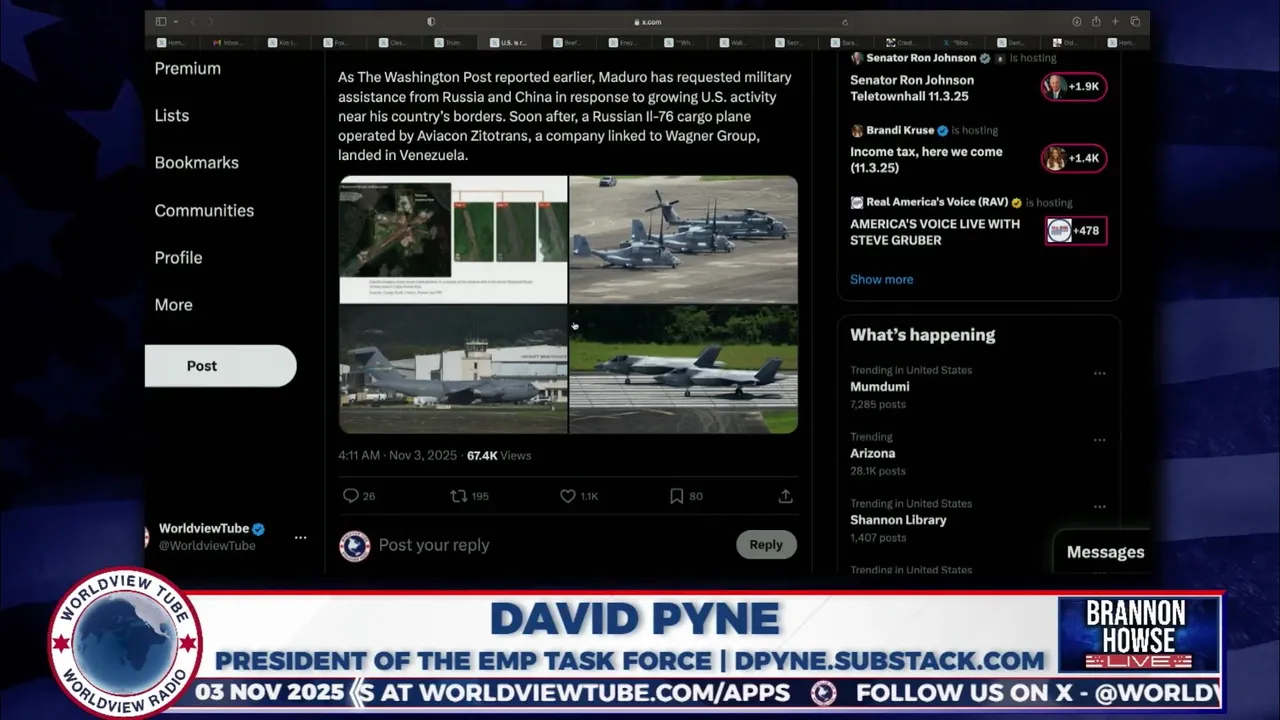Open more options for Mumdumi trend

coord(1100,373)
